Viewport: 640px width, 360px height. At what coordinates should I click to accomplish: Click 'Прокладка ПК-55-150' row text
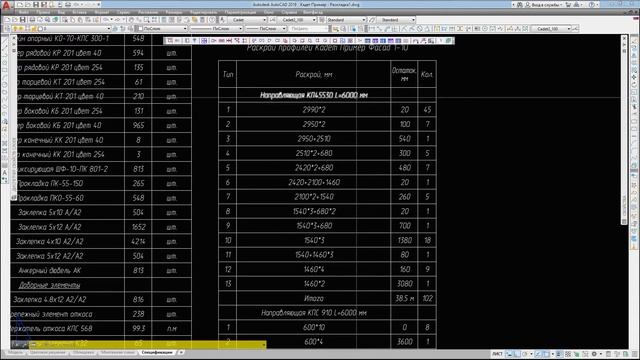[x=50, y=183]
